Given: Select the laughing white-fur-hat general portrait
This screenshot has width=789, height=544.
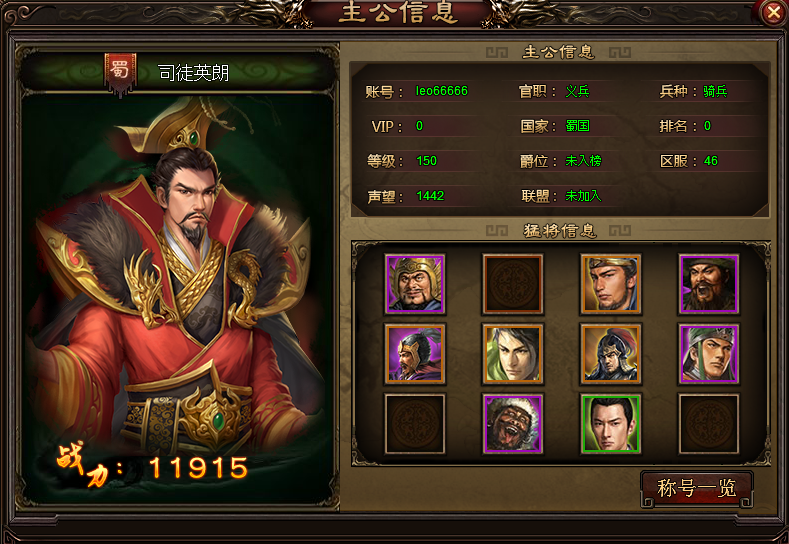Looking at the screenshot, I should point(513,424).
